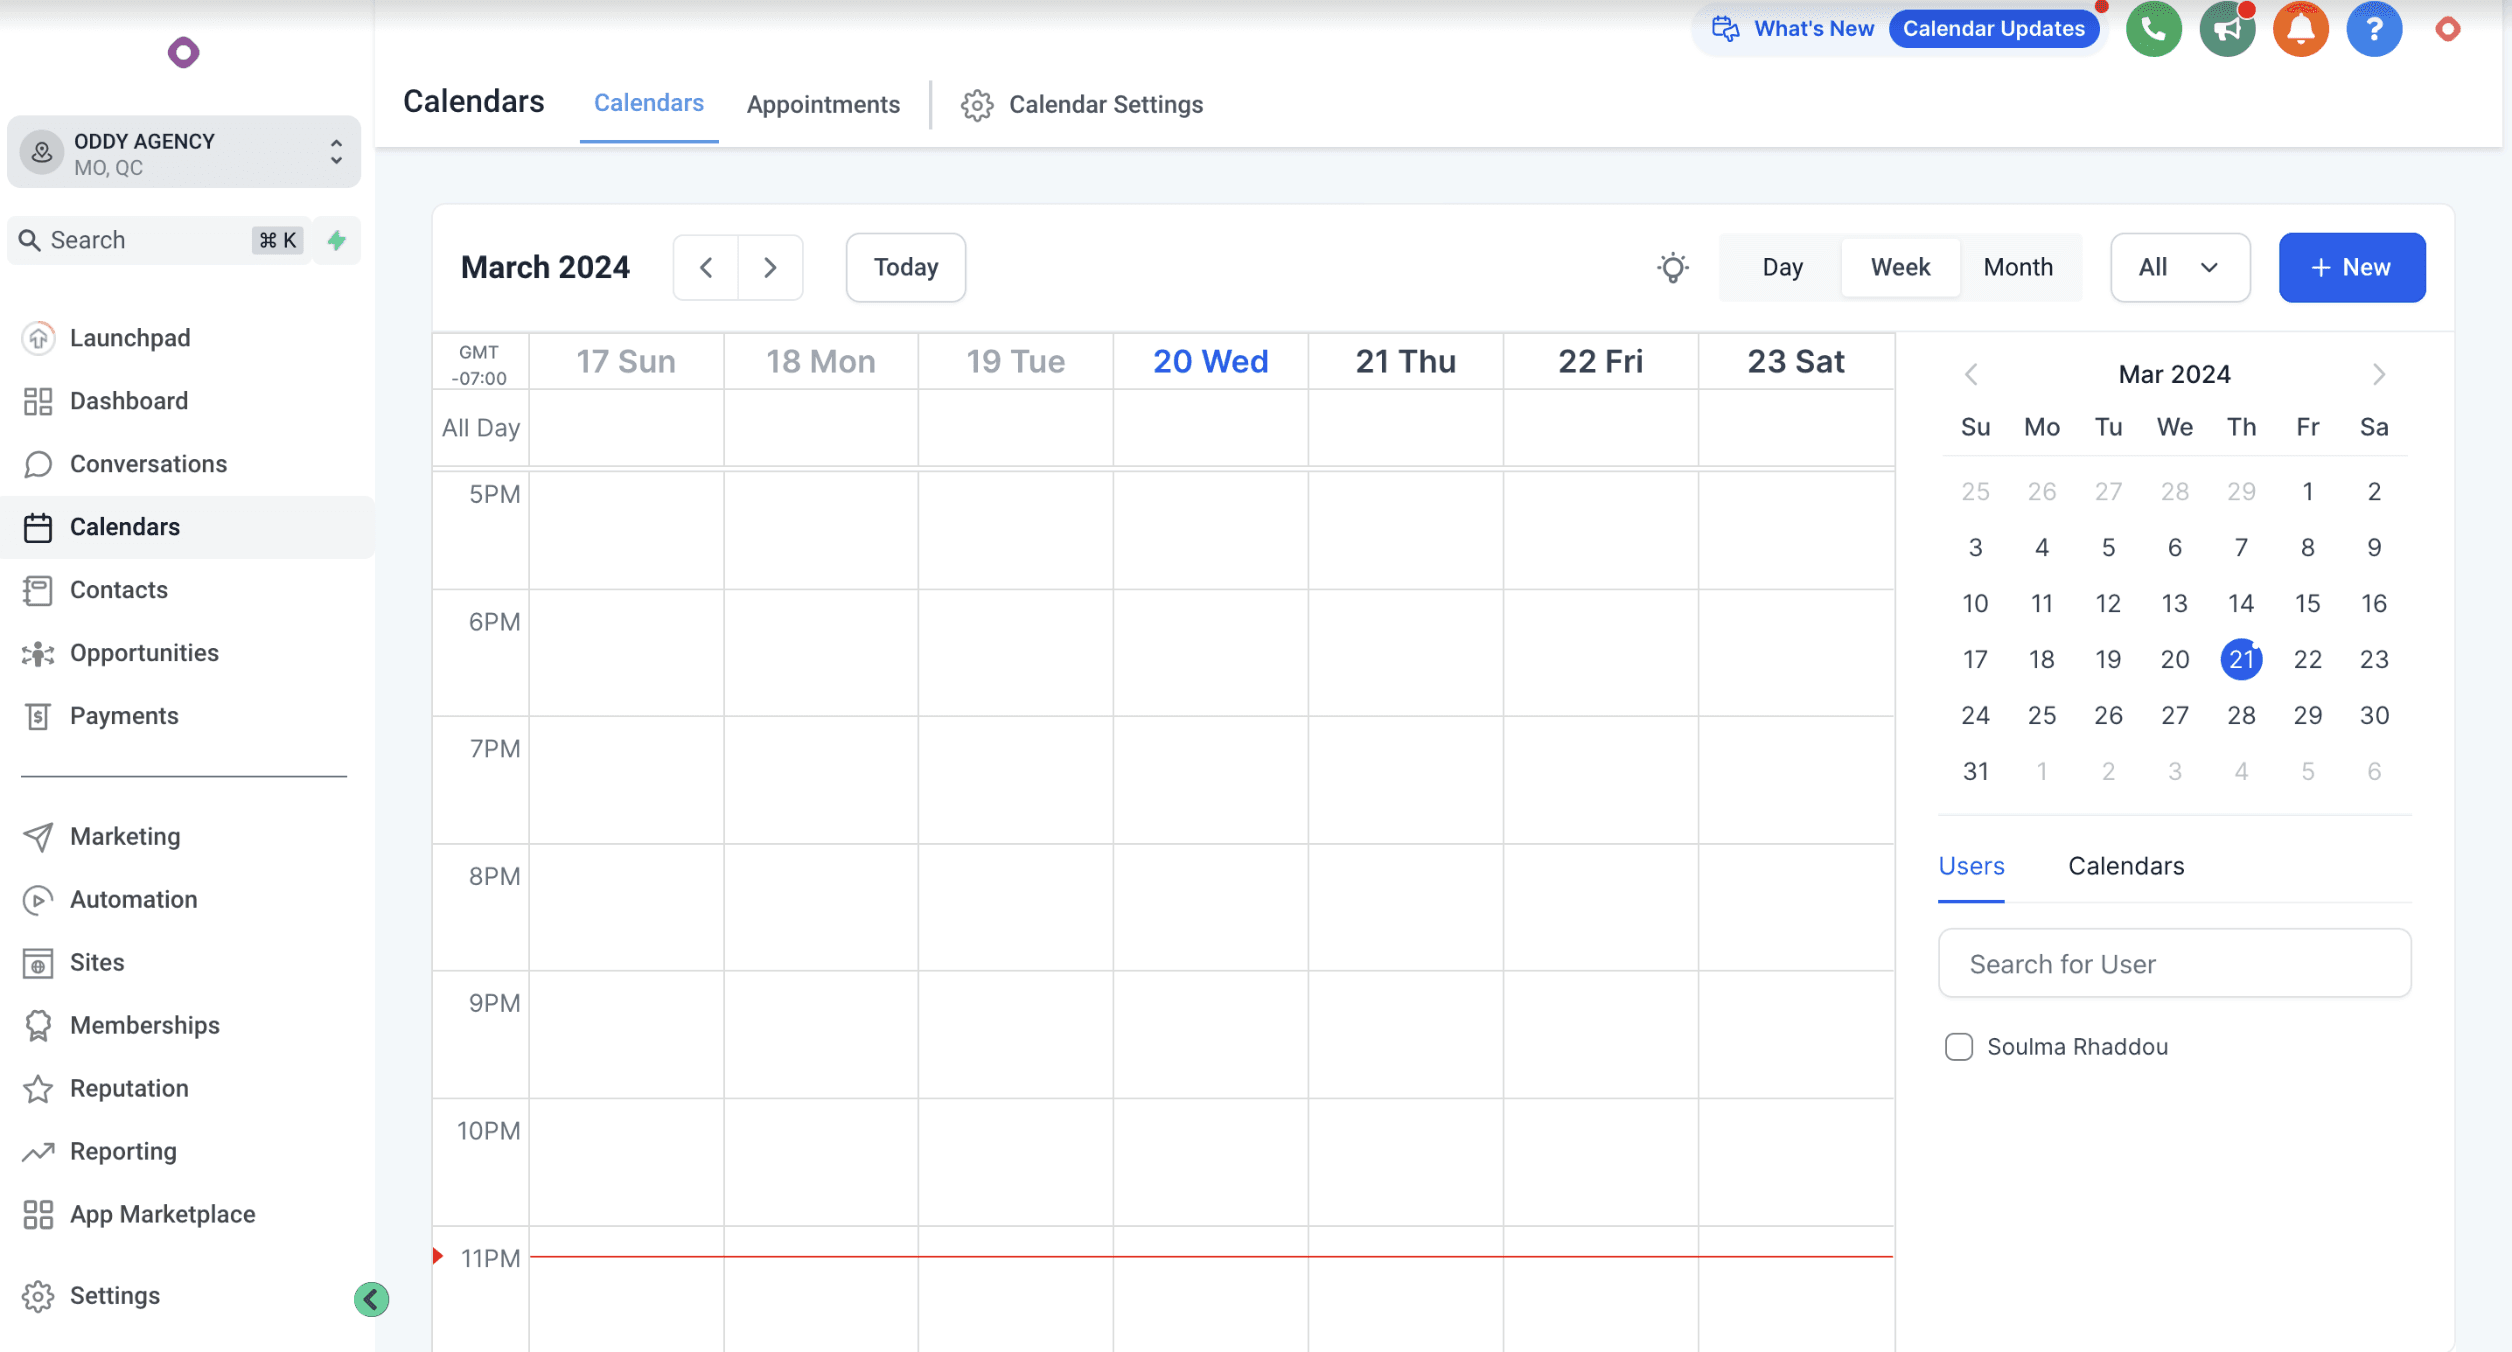The width and height of the screenshot is (2512, 1352).
Task: Open Opportunities in the sidebar
Action: [144, 653]
